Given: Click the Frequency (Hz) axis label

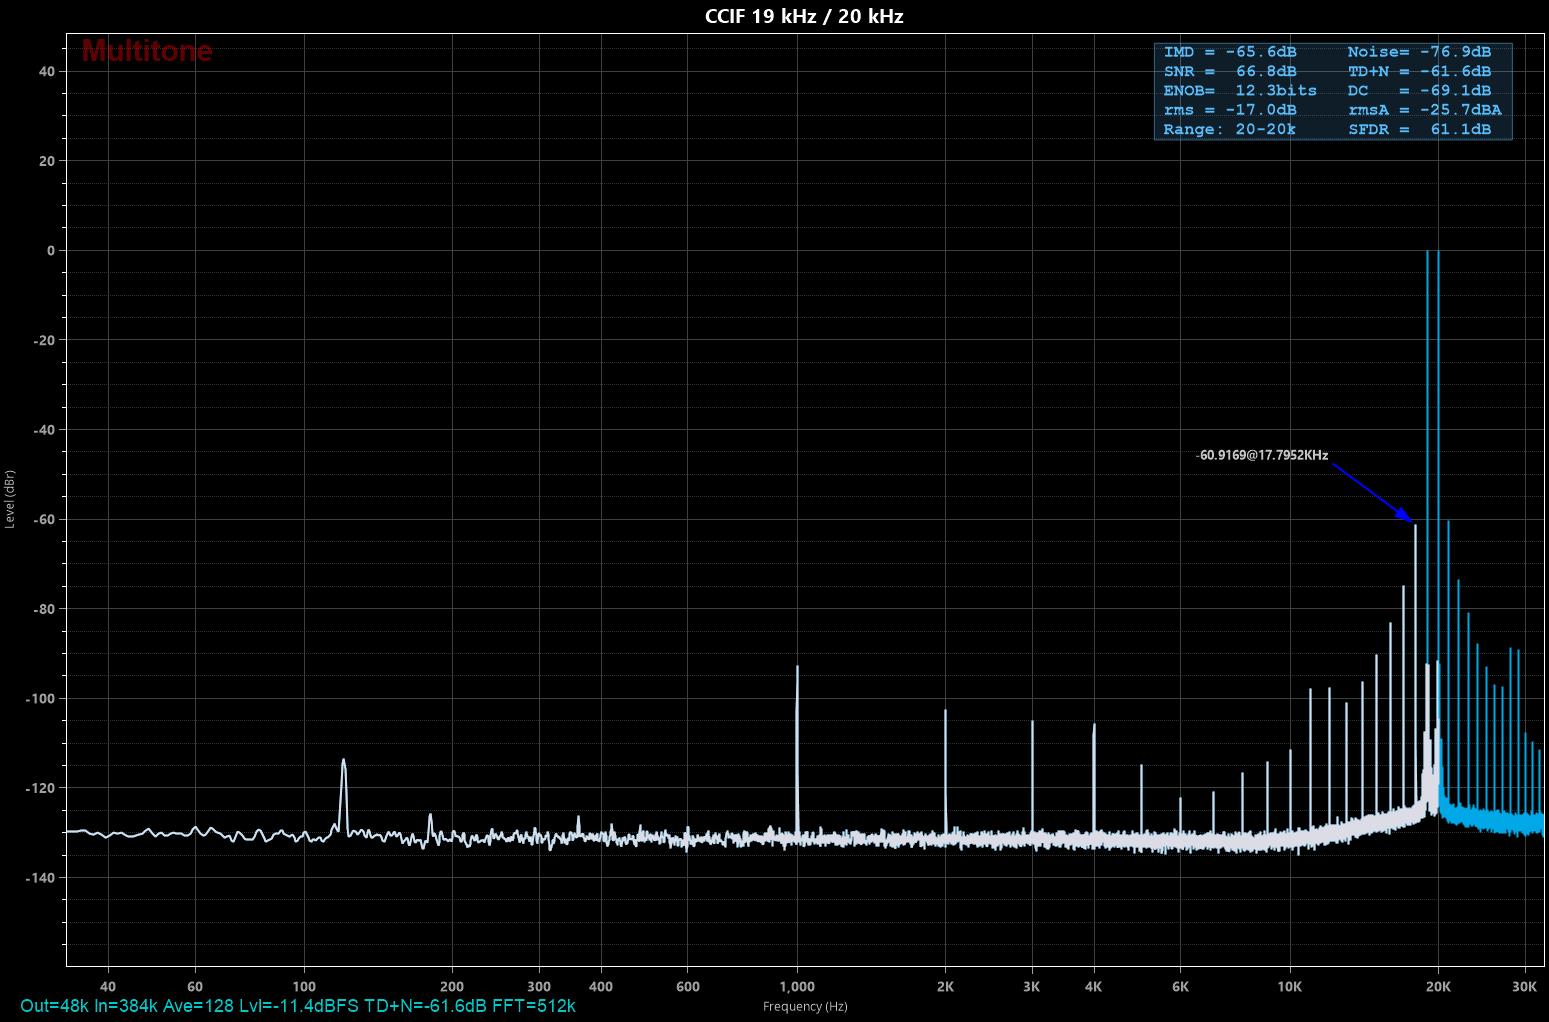Looking at the screenshot, I should coord(804,1006).
